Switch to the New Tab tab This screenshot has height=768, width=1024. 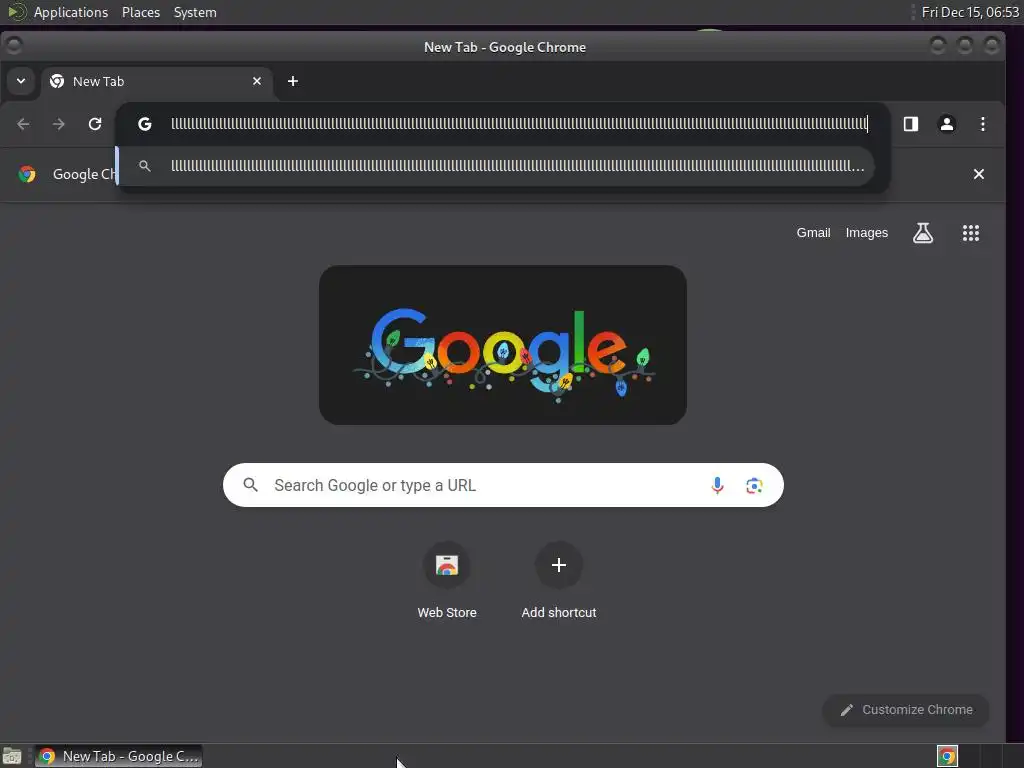click(x=157, y=82)
